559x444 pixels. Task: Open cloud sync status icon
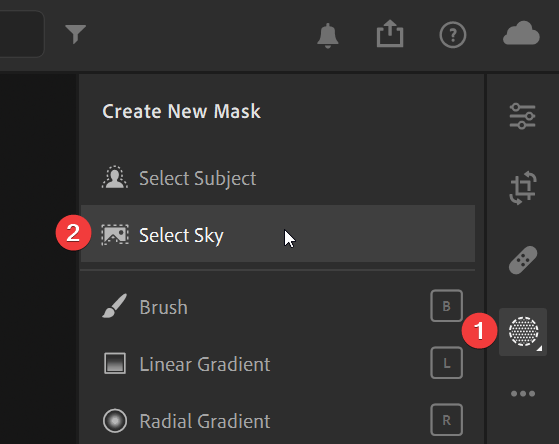point(521,33)
